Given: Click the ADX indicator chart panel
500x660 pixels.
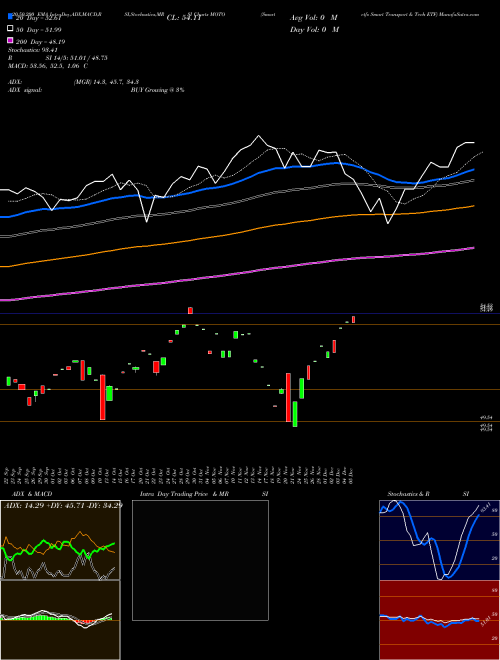Looking at the screenshot, I should (60, 540).
